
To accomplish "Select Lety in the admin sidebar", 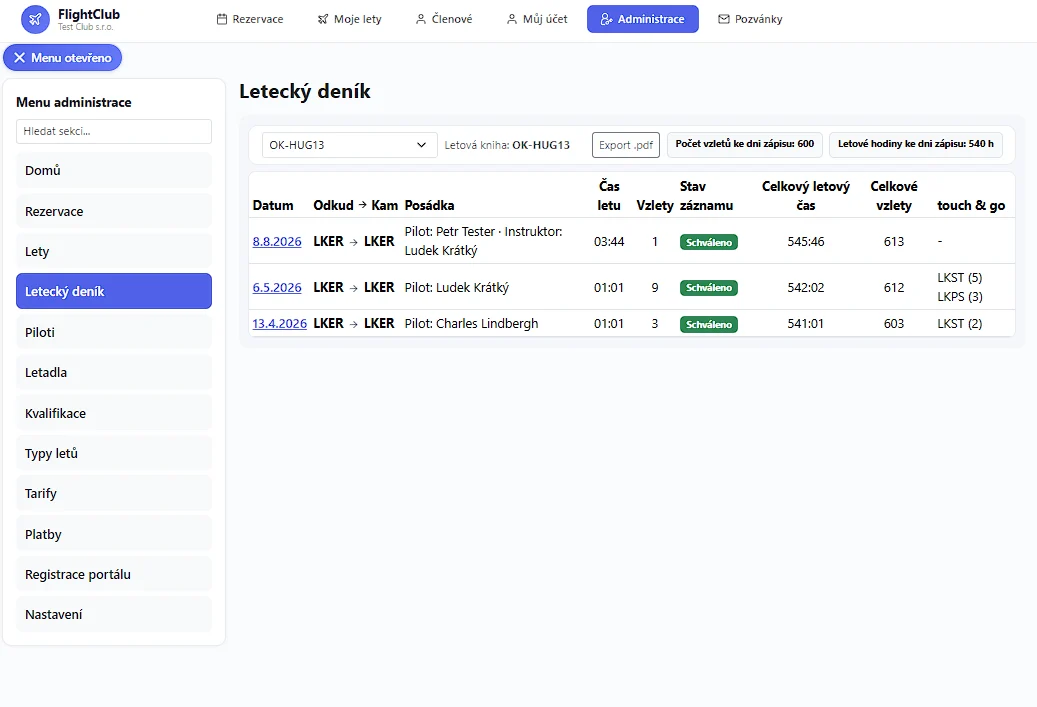I will 114,251.
